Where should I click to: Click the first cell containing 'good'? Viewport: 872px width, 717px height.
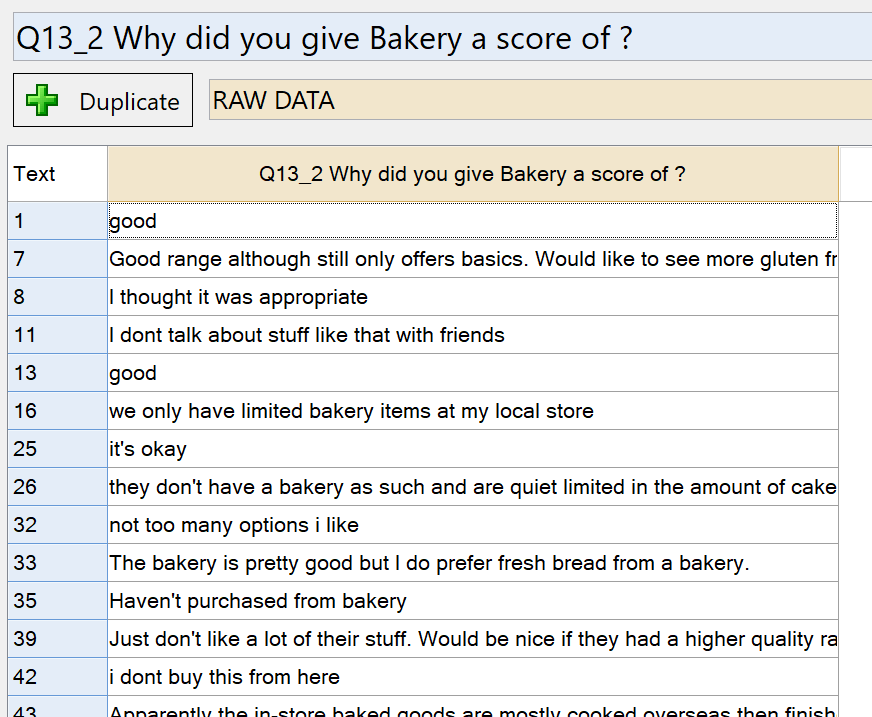click(473, 221)
